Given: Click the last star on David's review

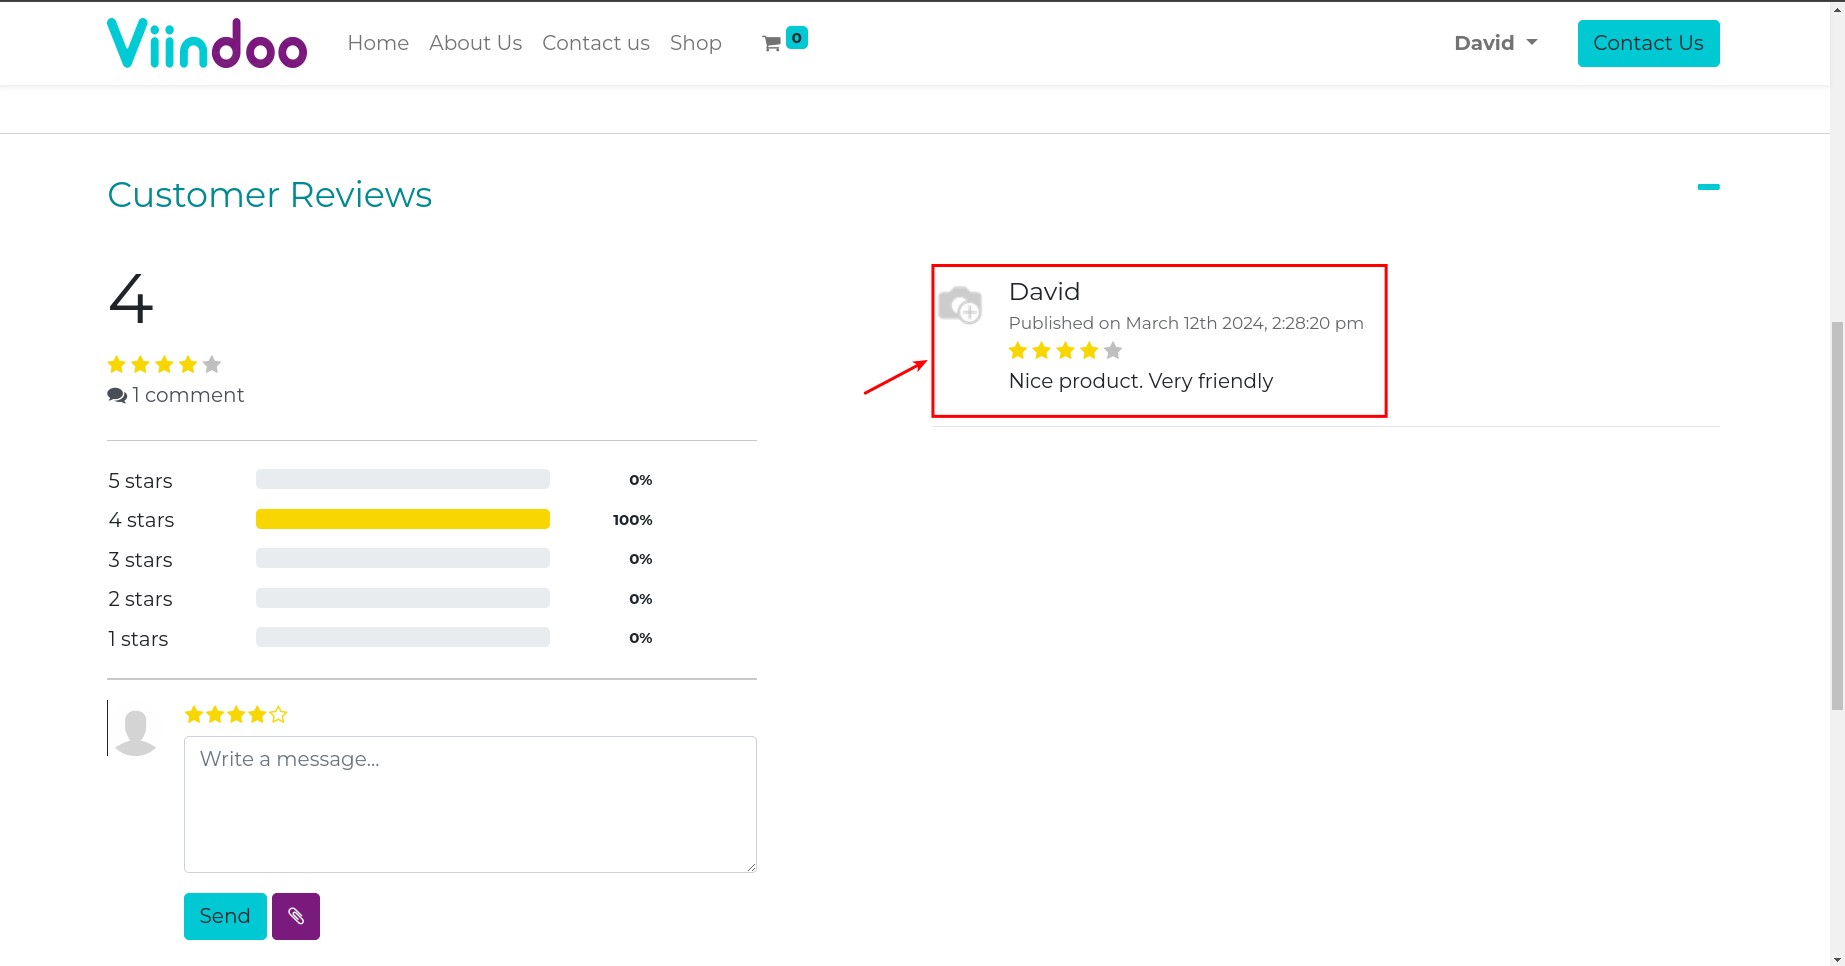Looking at the screenshot, I should pyautogui.click(x=1112, y=350).
